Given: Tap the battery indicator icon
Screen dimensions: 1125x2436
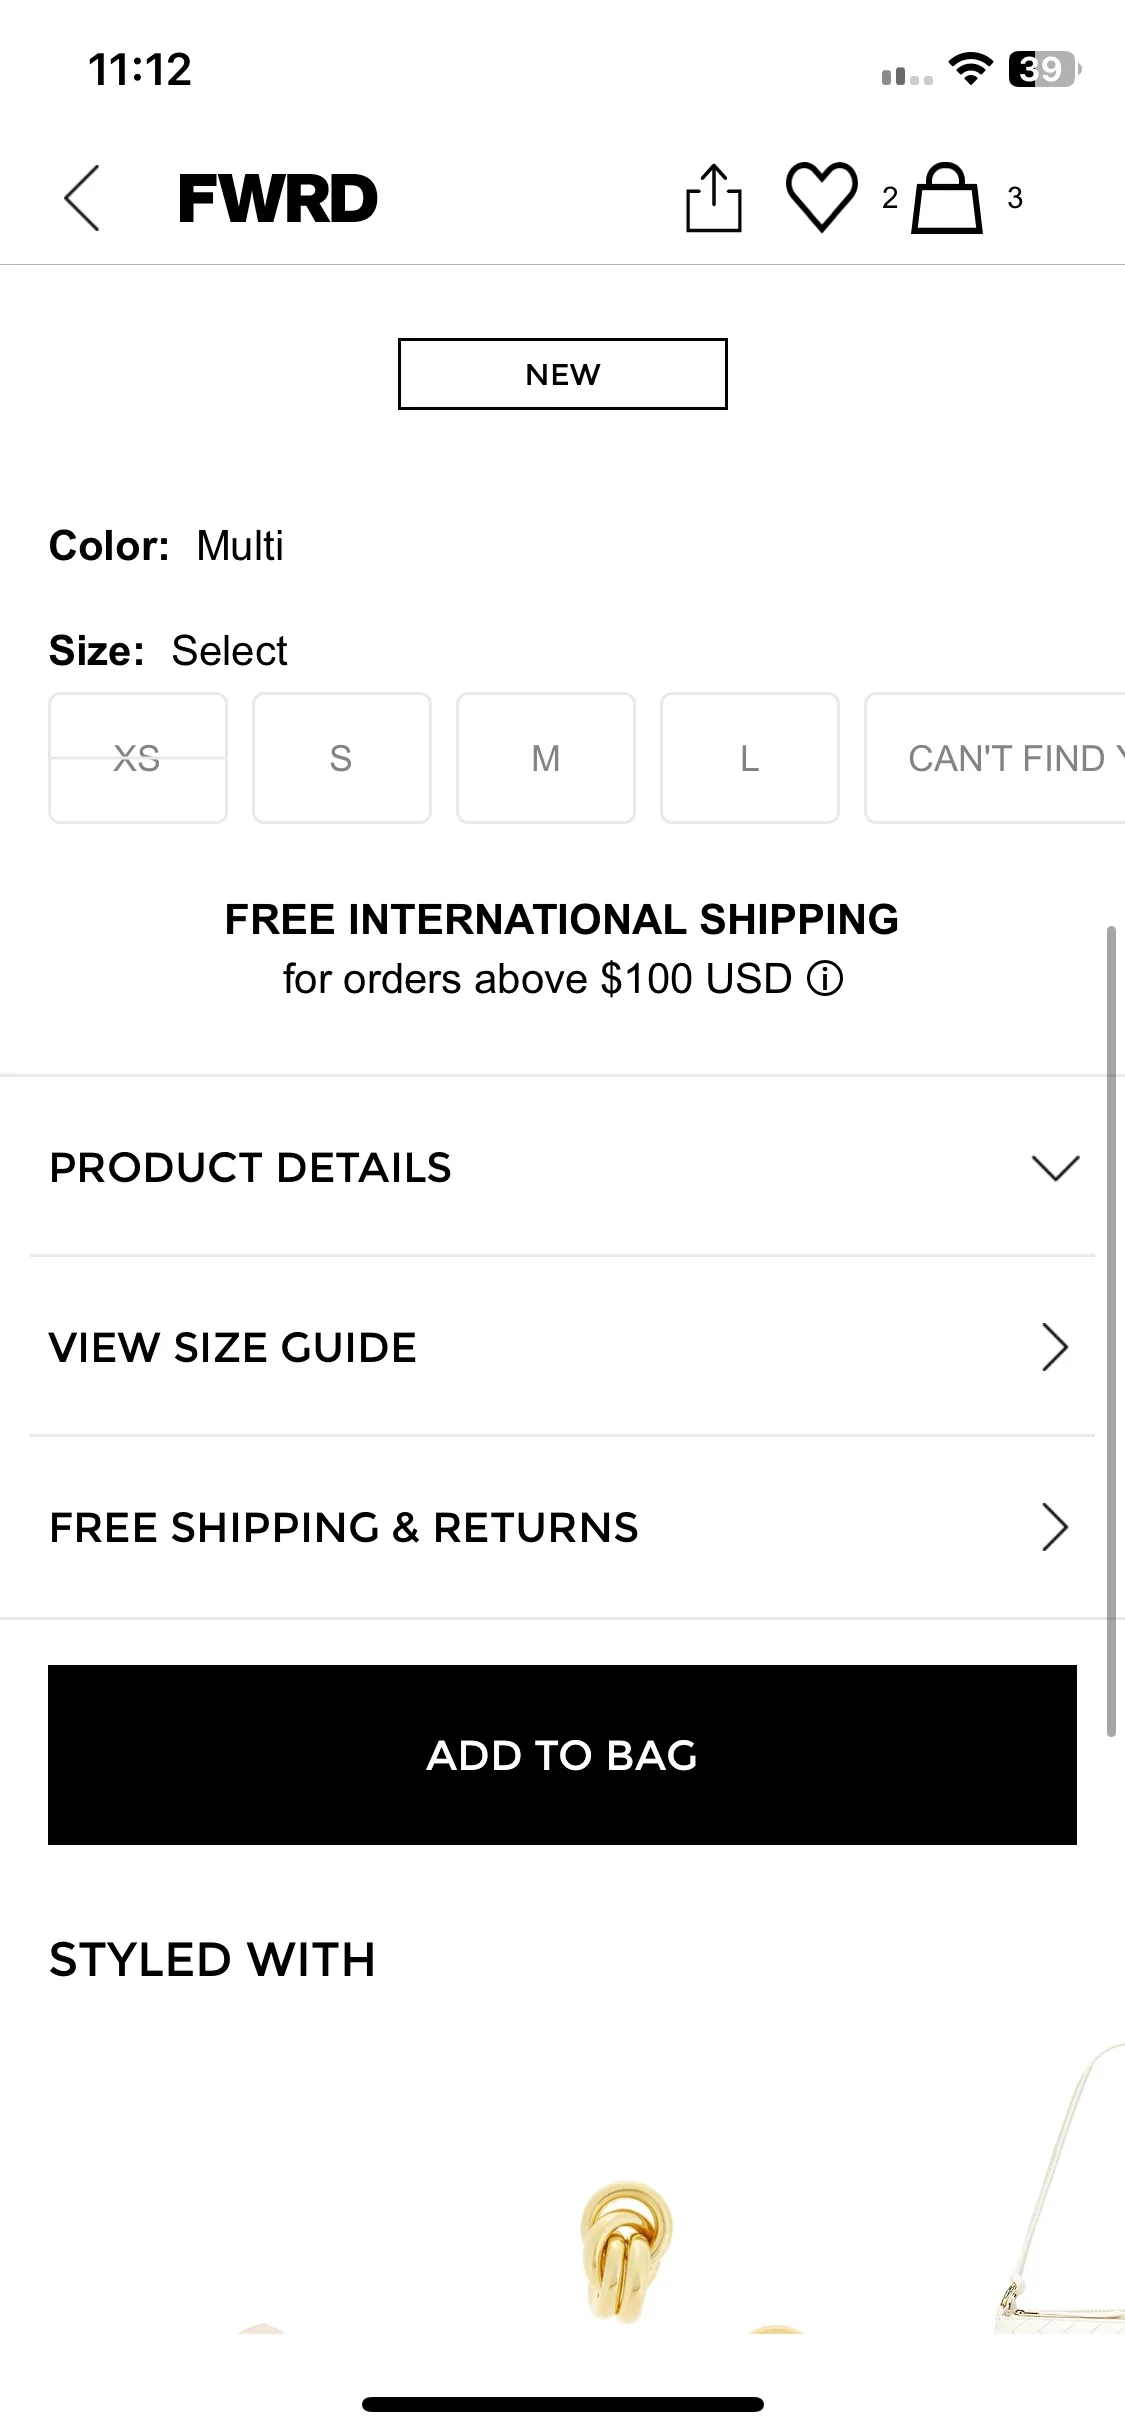Looking at the screenshot, I should pyautogui.click(x=1045, y=69).
